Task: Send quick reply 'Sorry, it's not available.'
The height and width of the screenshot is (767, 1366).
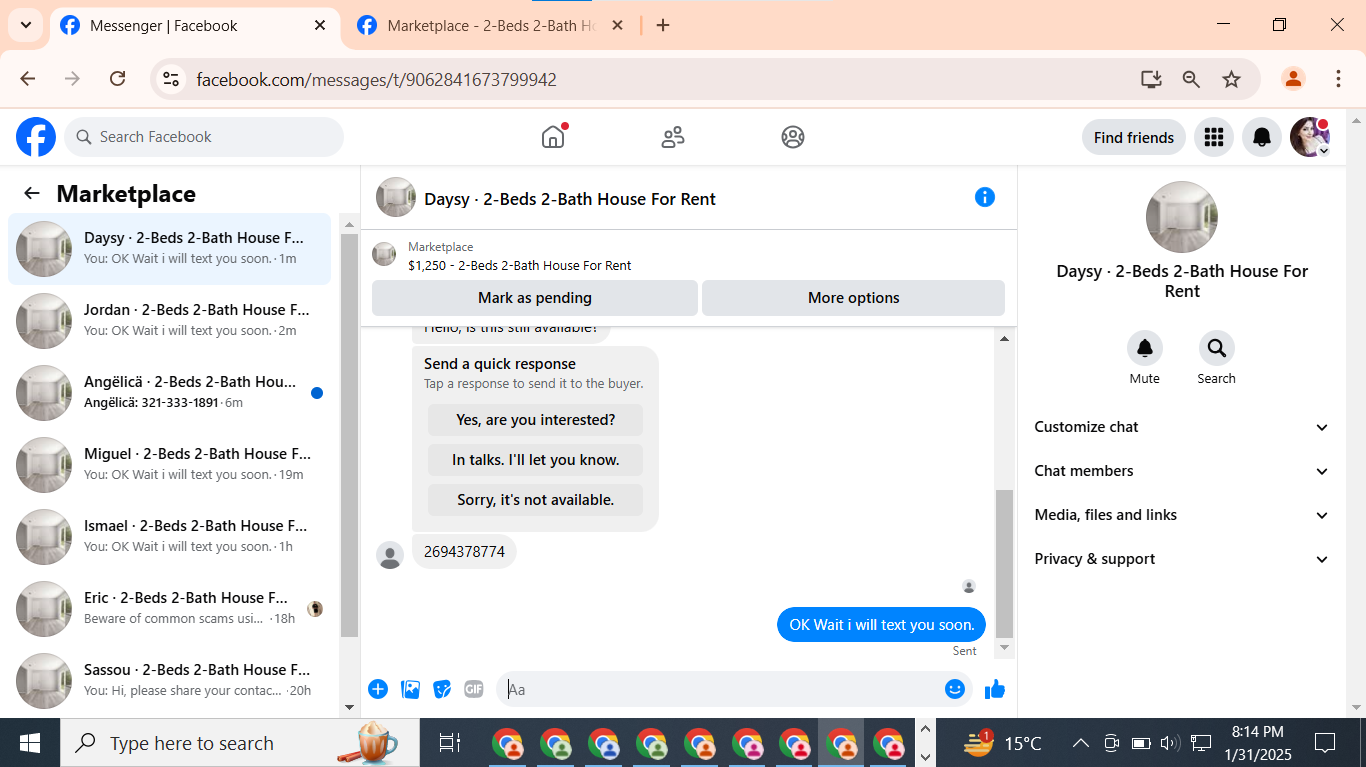Action: click(x=536, y=500)
